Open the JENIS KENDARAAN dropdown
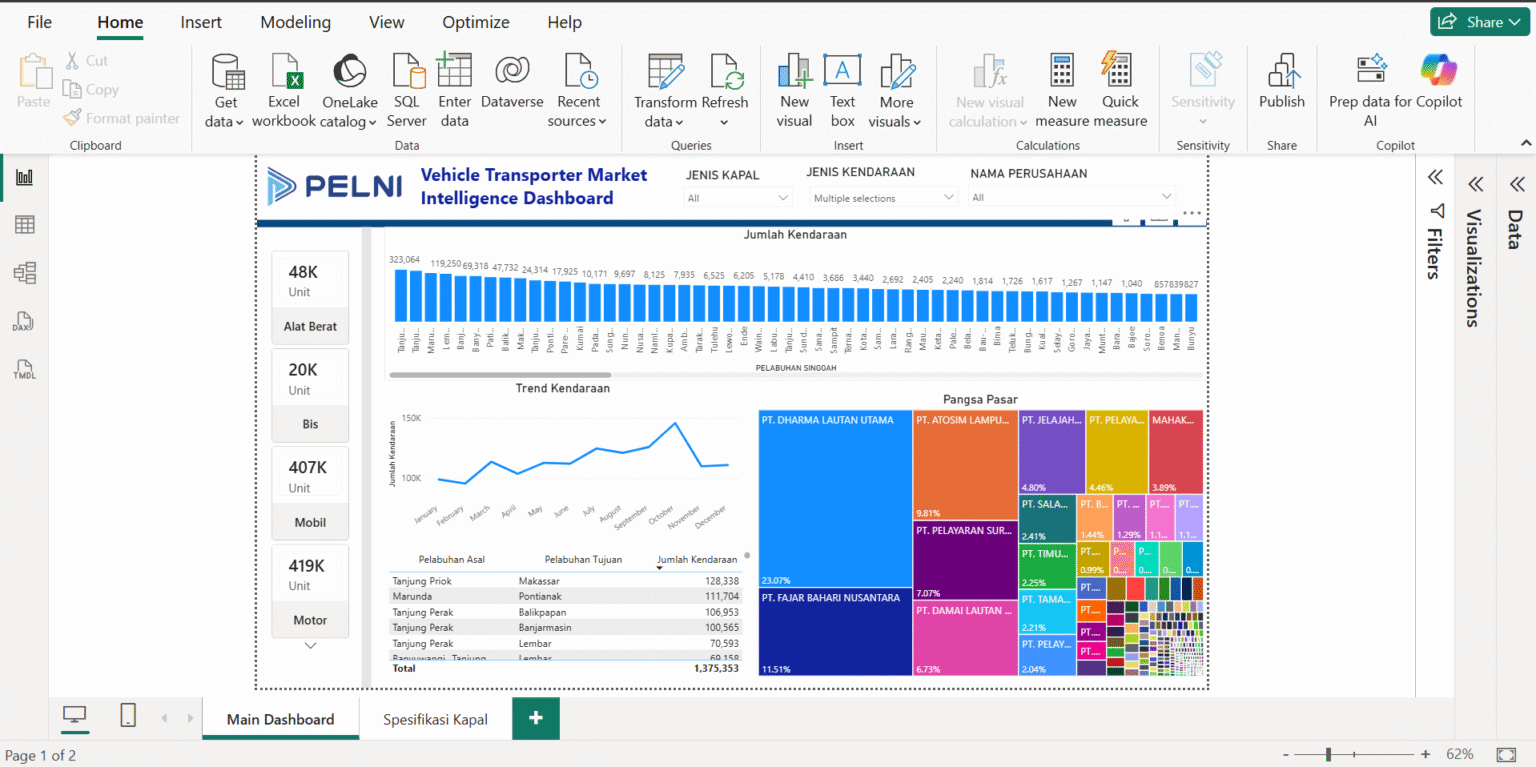Viewport: 1536px width, 767px height. pyautogui.click(x=883, y=198)
